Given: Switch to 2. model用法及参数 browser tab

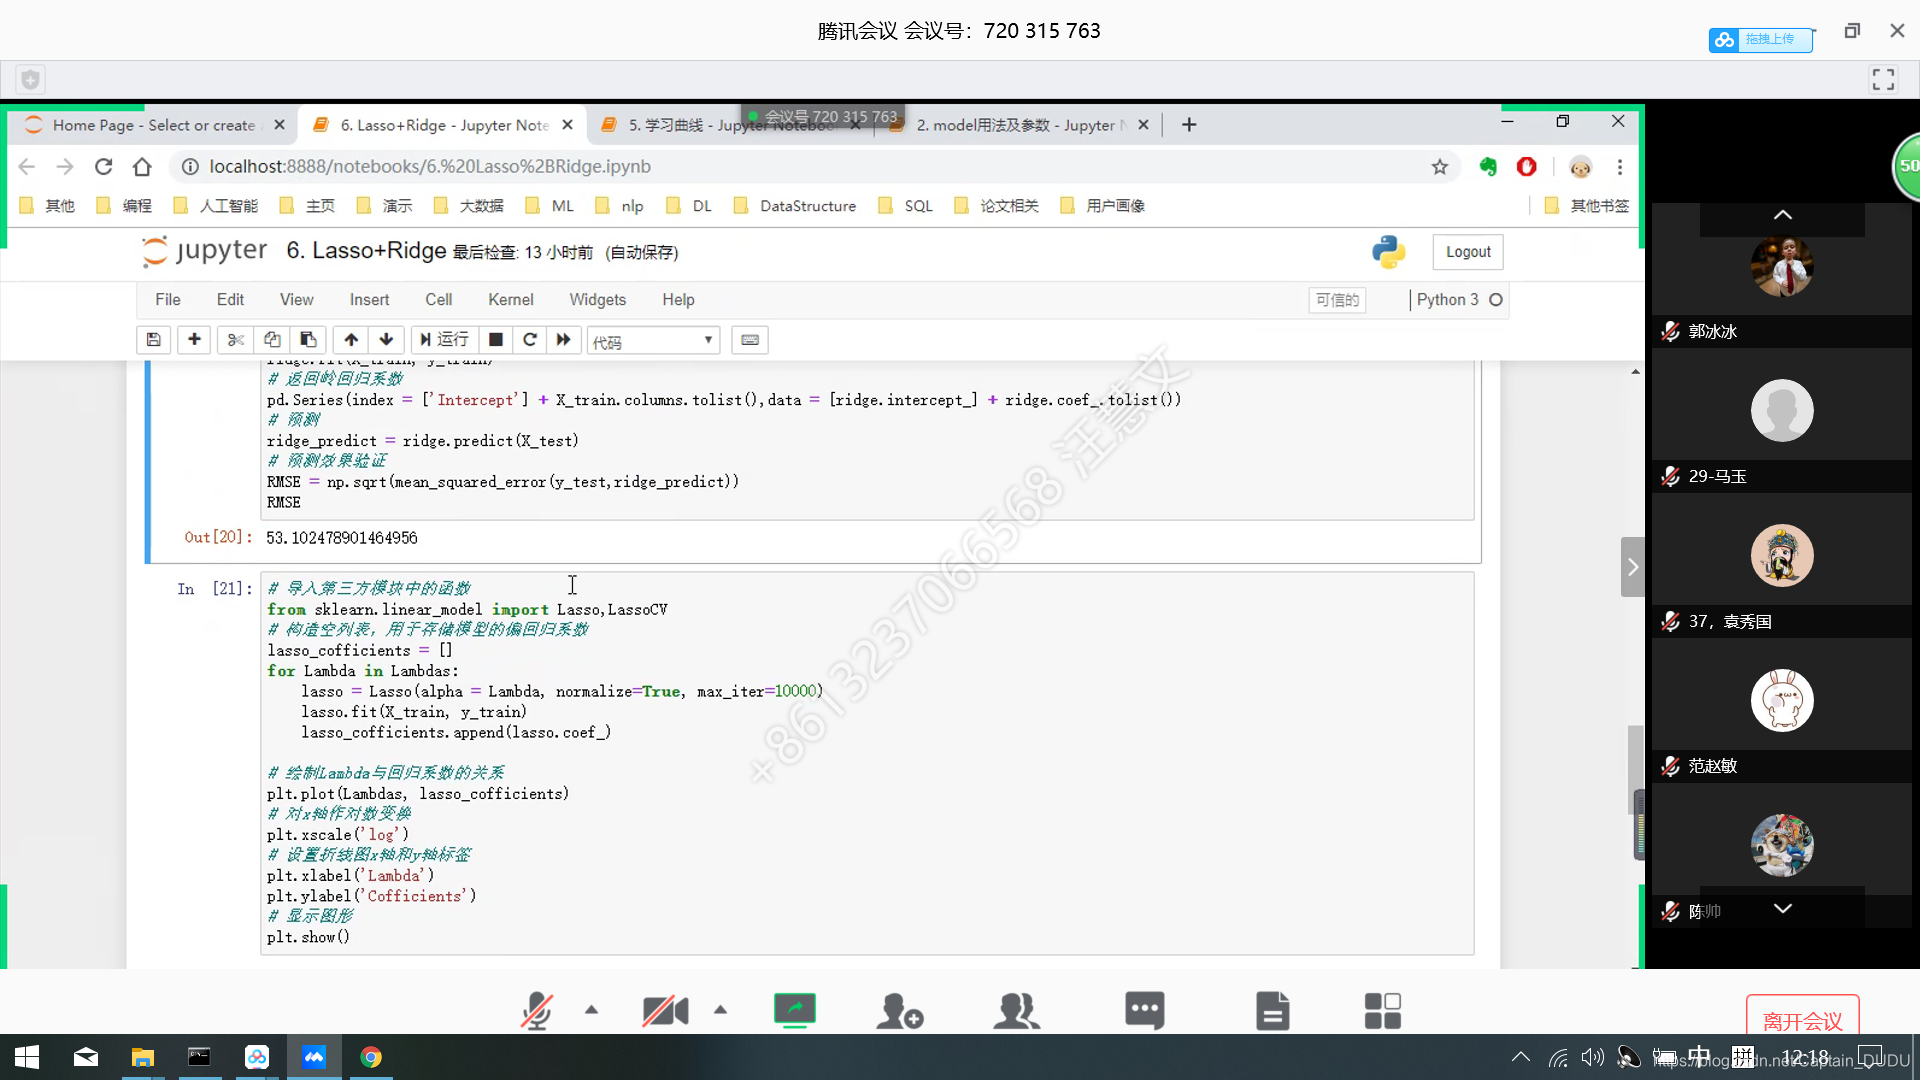Looking at the screenshot, I should pyautogui.click(x=1020, y=125).
